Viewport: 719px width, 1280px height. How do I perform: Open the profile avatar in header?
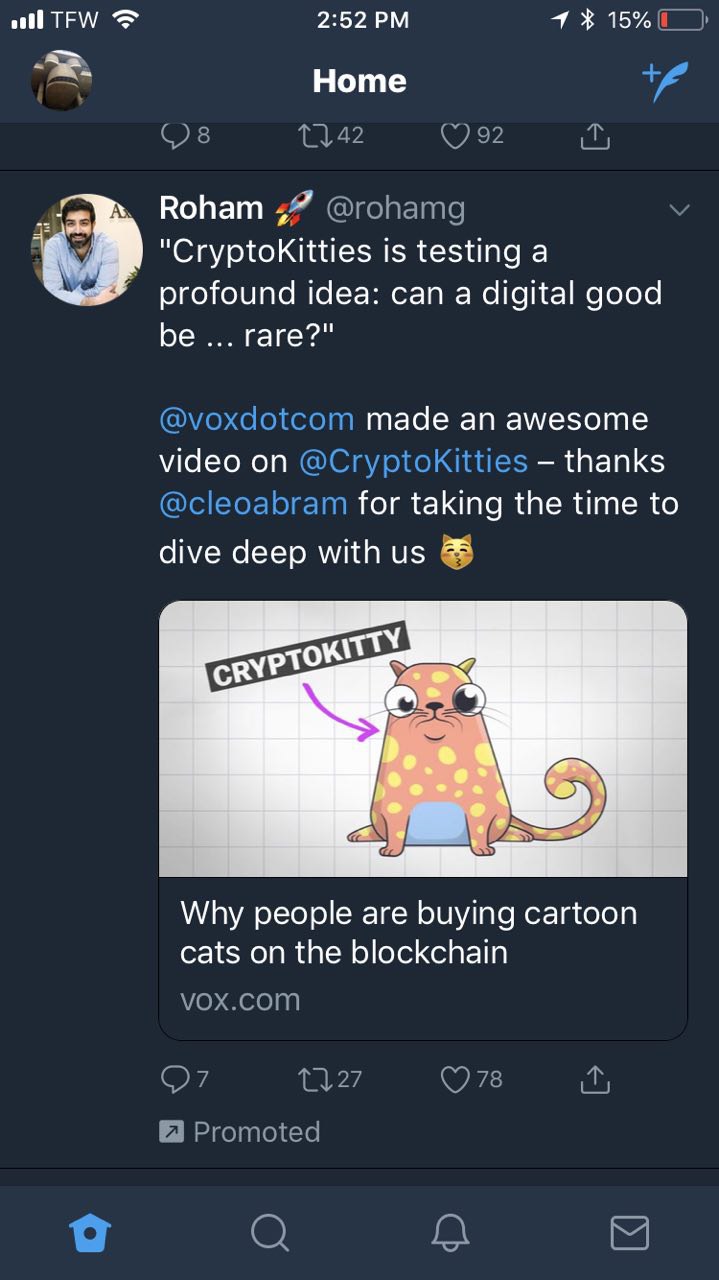[x=62, y=80]
